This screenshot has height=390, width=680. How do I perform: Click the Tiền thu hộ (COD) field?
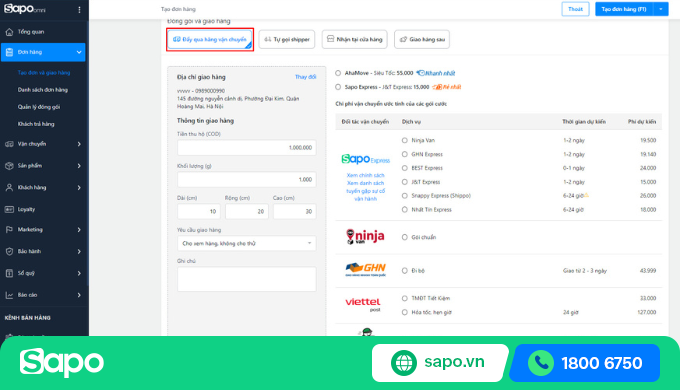pyautogui.click(x=247, y=147)
